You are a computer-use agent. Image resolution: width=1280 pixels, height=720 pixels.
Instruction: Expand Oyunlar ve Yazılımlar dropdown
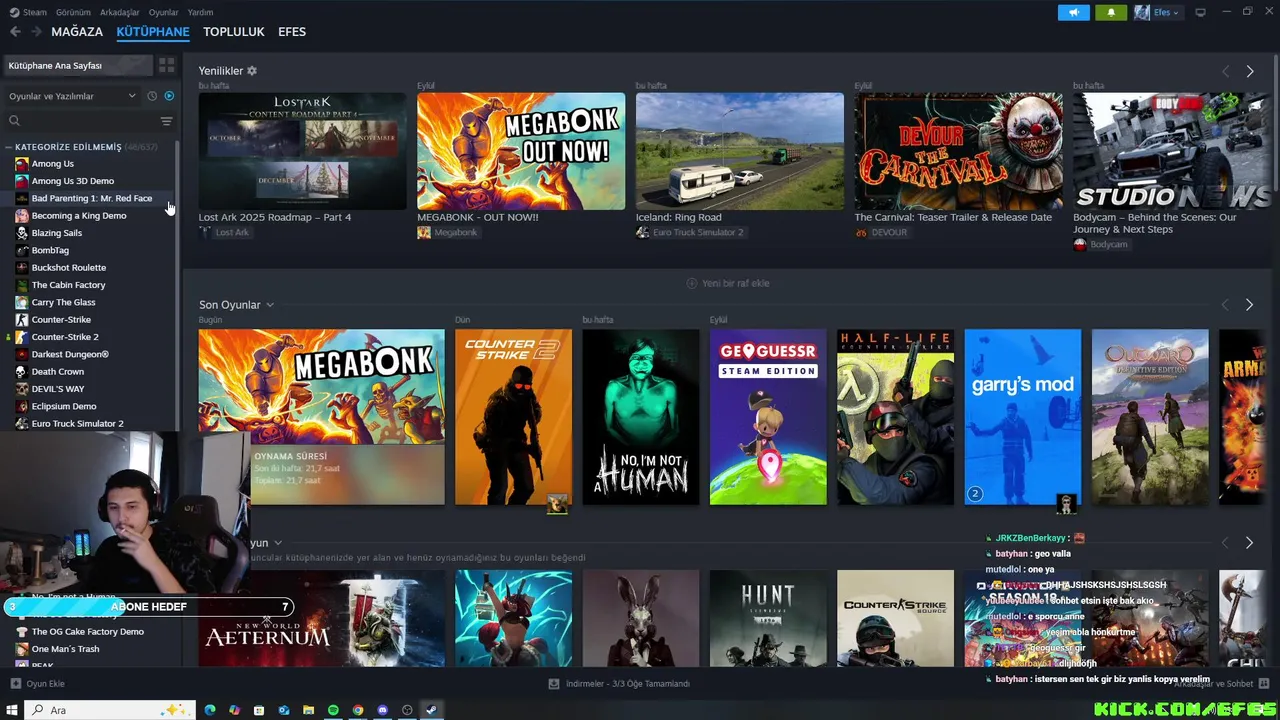(72, 96)
